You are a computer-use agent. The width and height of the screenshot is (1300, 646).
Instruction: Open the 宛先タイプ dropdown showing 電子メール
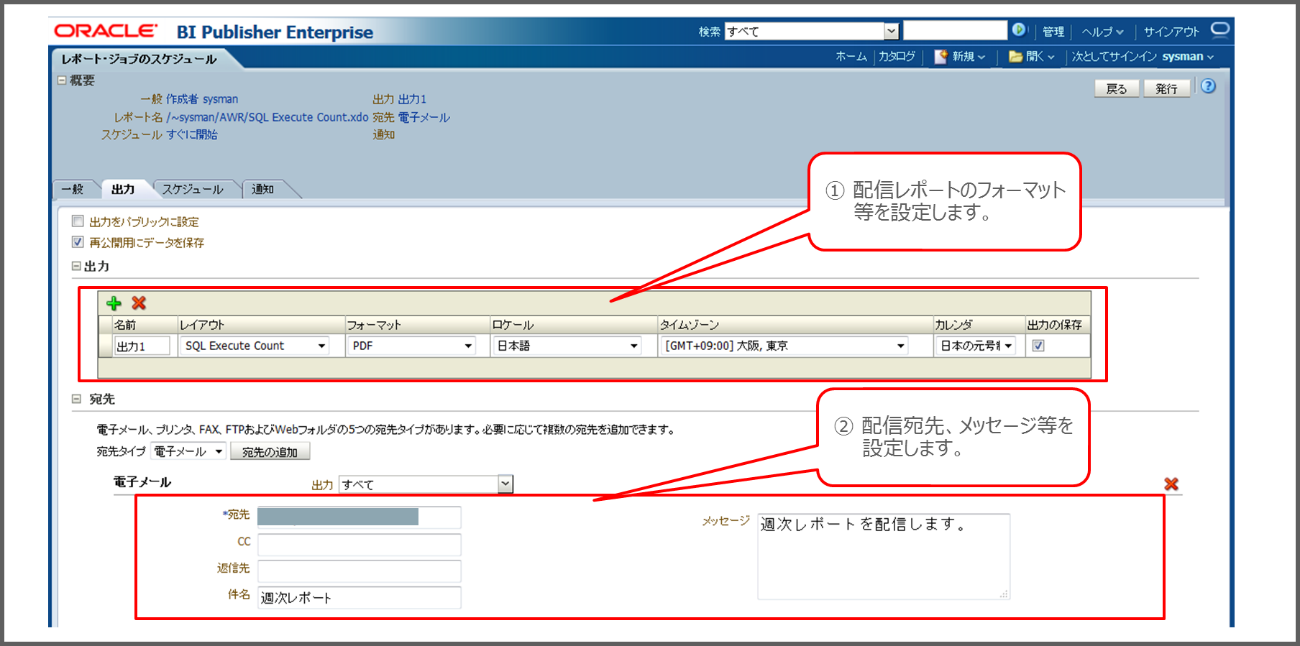tap(189, 452)
